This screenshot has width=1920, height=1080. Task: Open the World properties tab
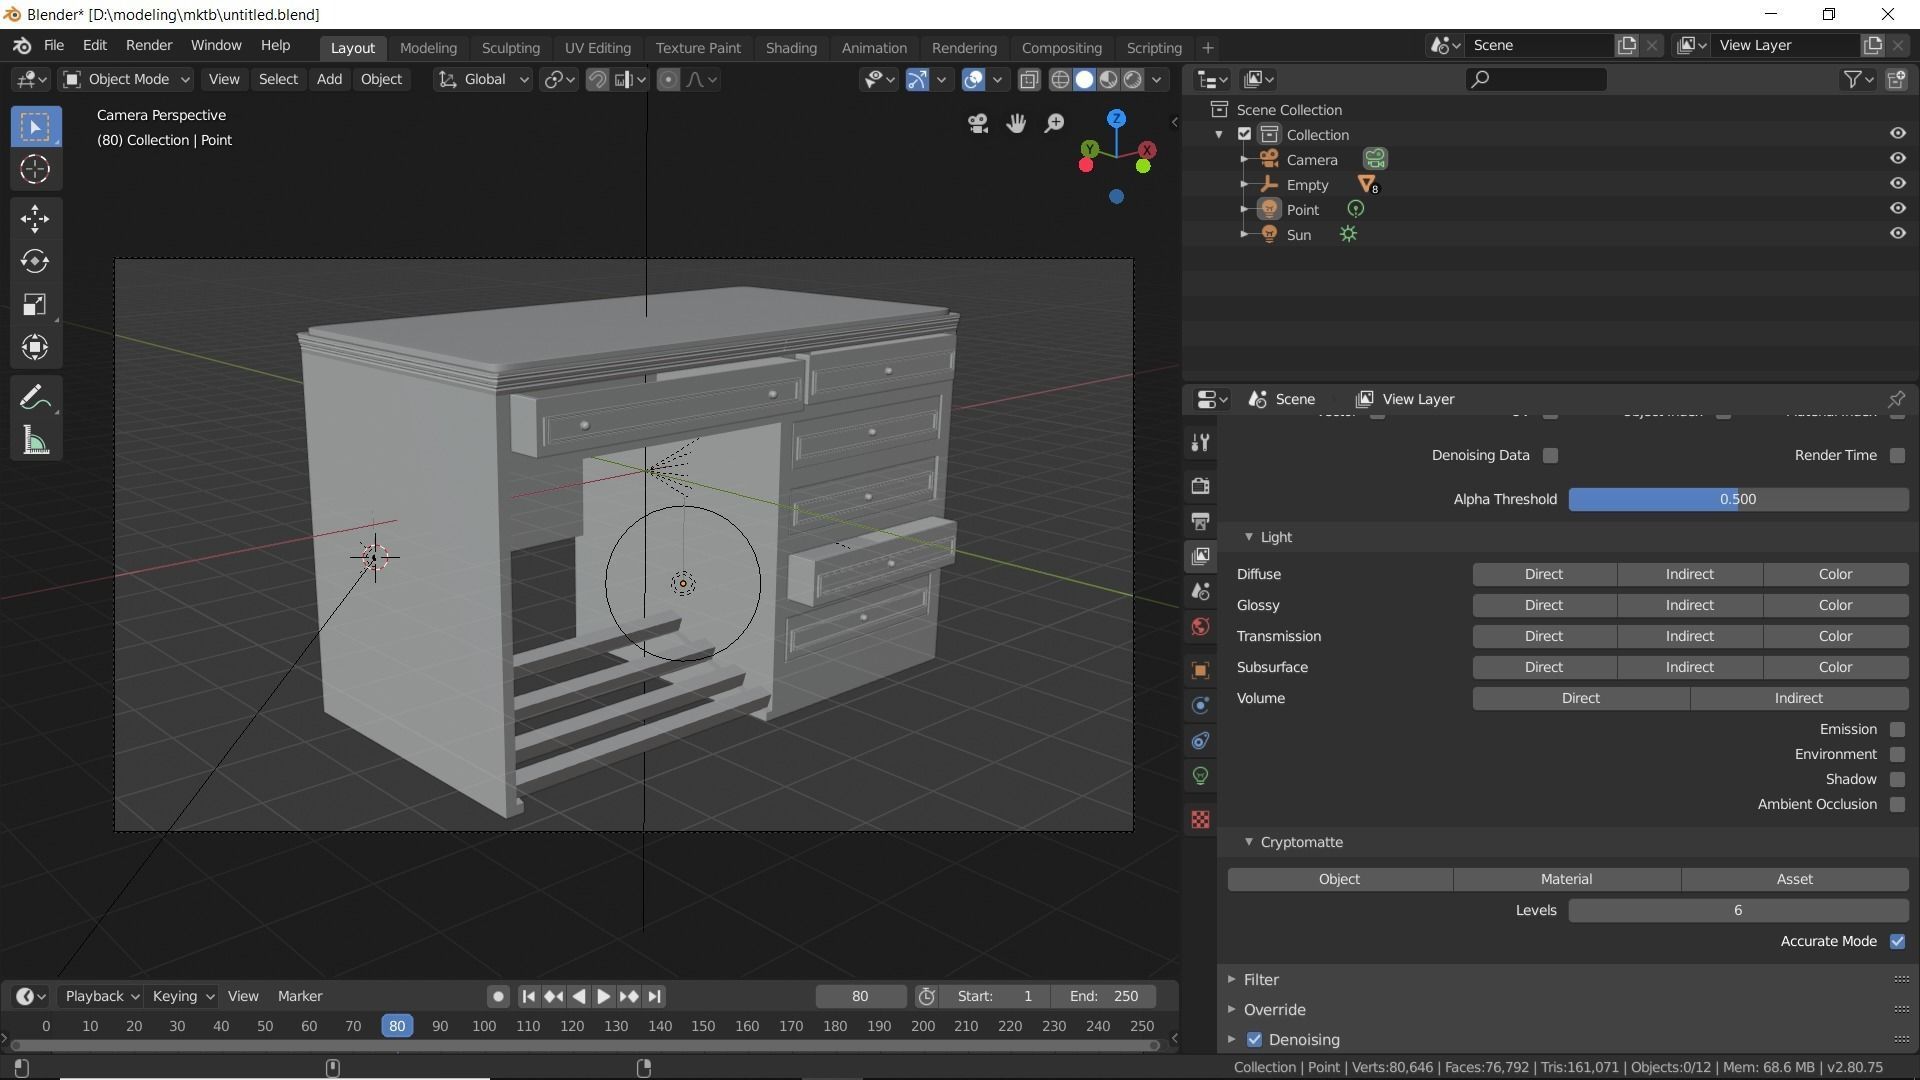(x=1201, y=627)
